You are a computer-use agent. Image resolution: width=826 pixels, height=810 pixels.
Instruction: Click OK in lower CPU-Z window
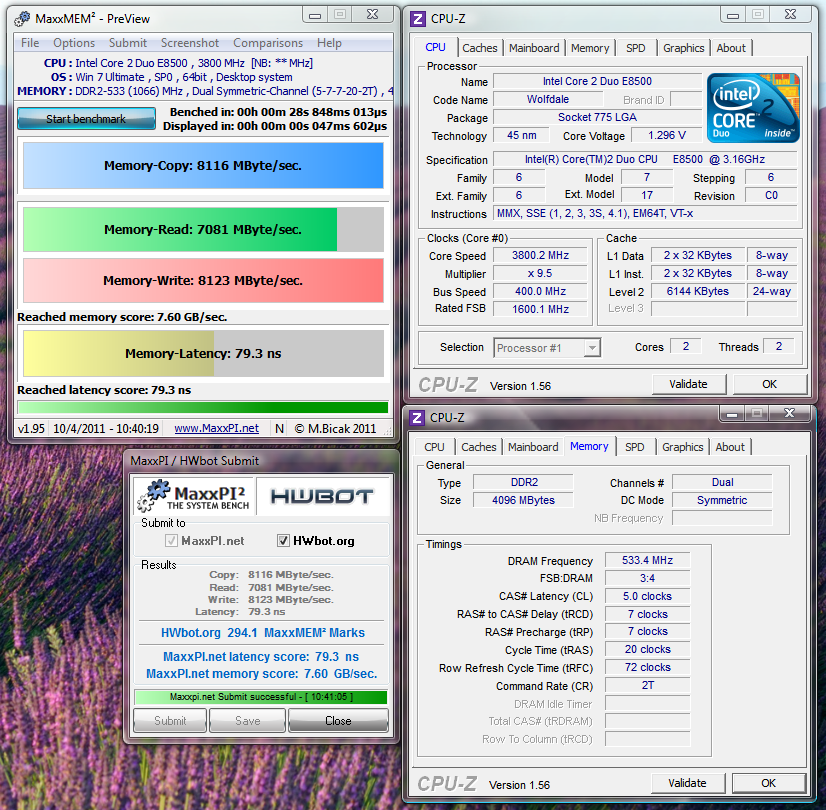pos(769,783)
